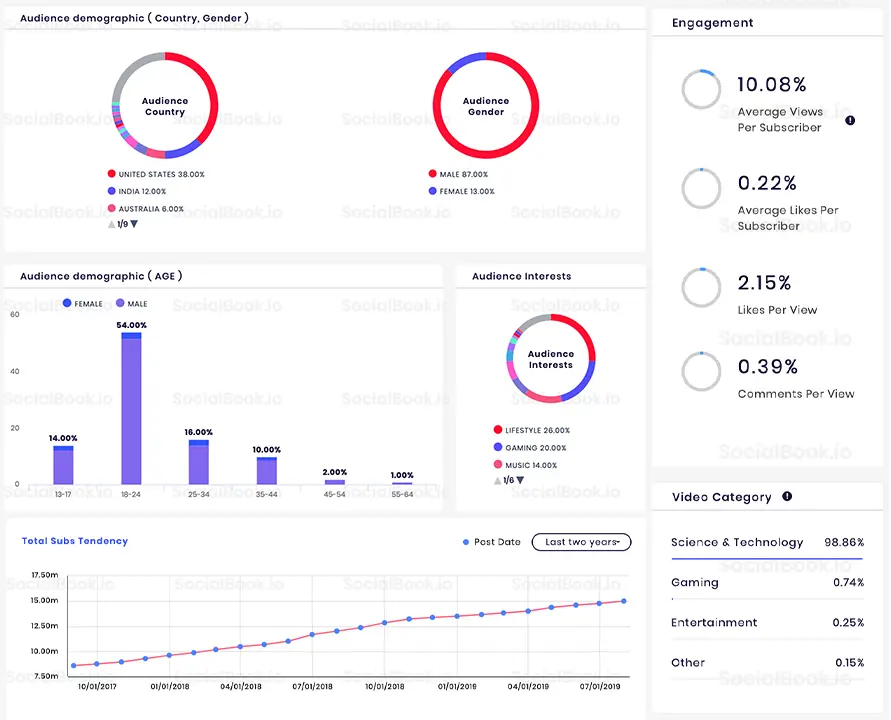Click previous-page triangle in Audience Interests legend
891x720 pixels.
(498, 481)
